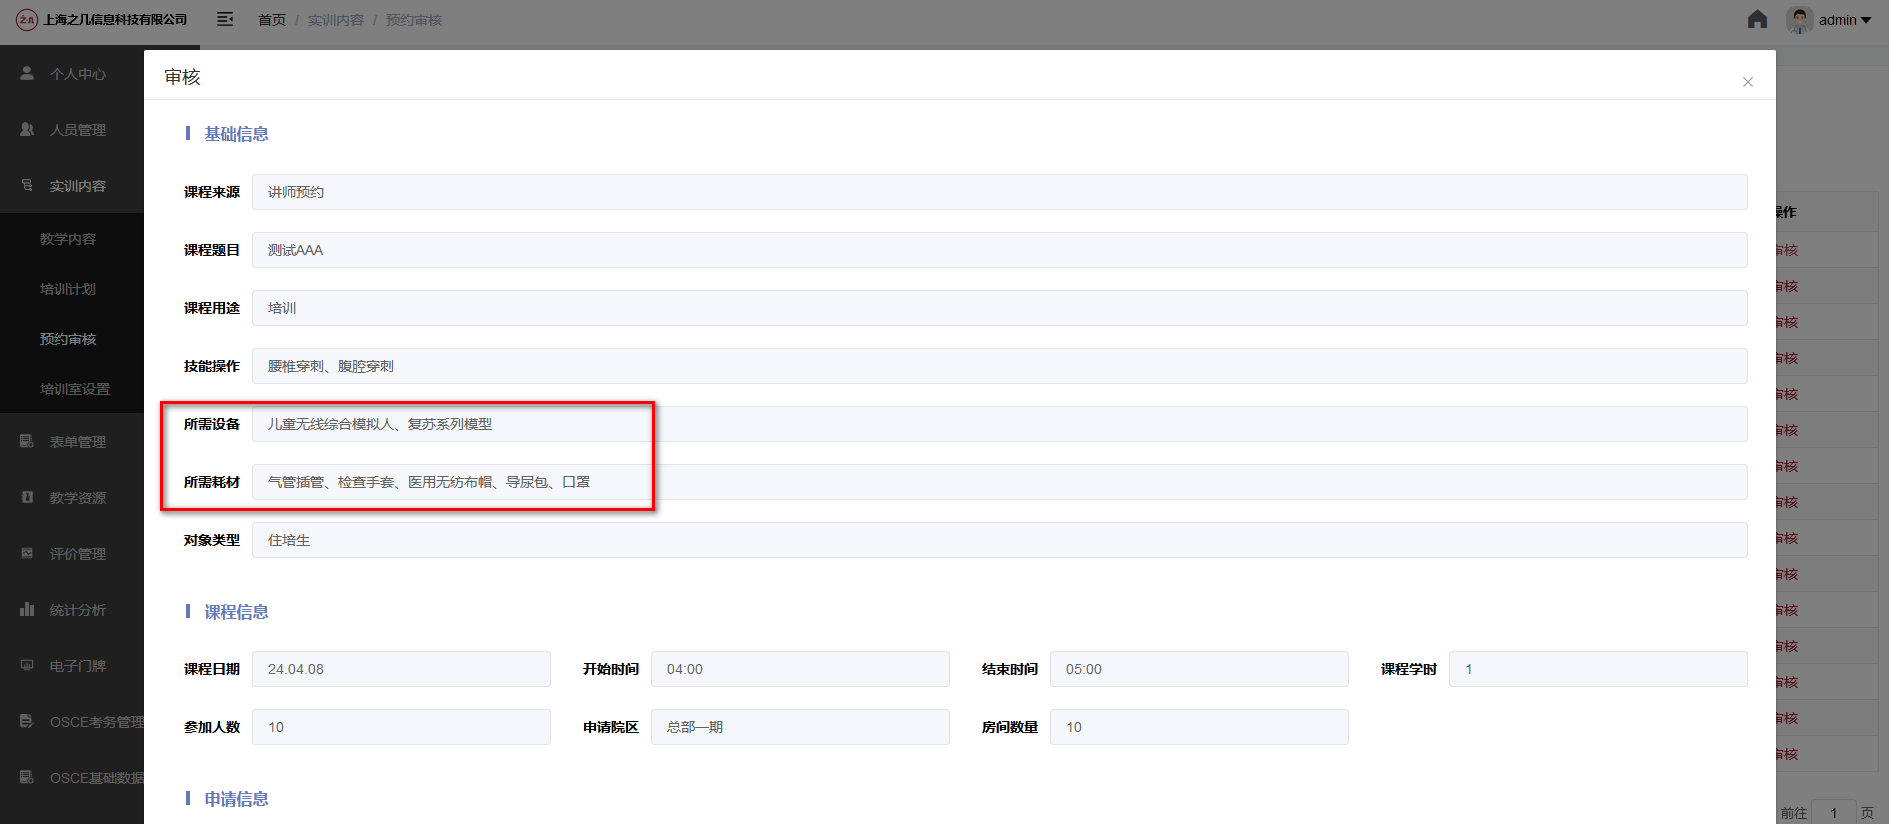Click the 人员管理 sidebar icon
Screen dimensions: 1889x824
(27, 129)
